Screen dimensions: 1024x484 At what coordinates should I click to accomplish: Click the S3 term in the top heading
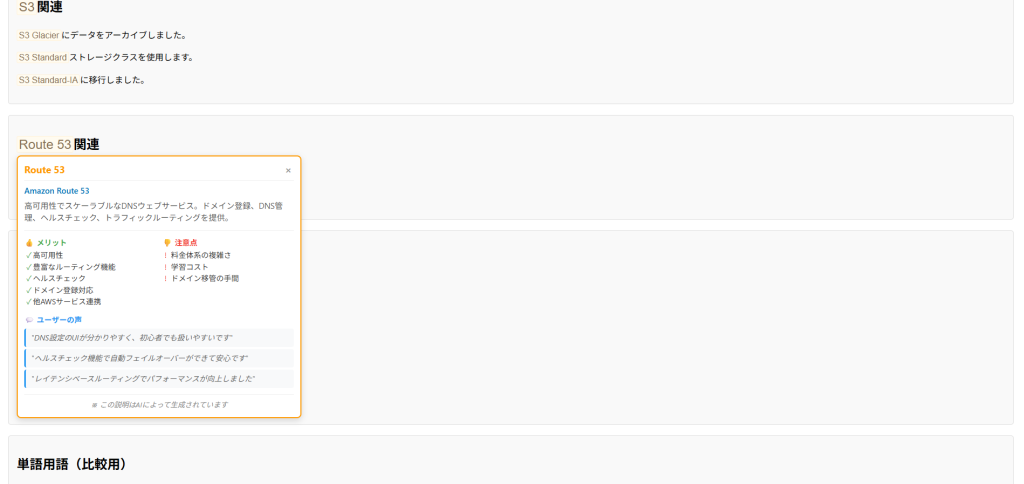pos(26,7)
